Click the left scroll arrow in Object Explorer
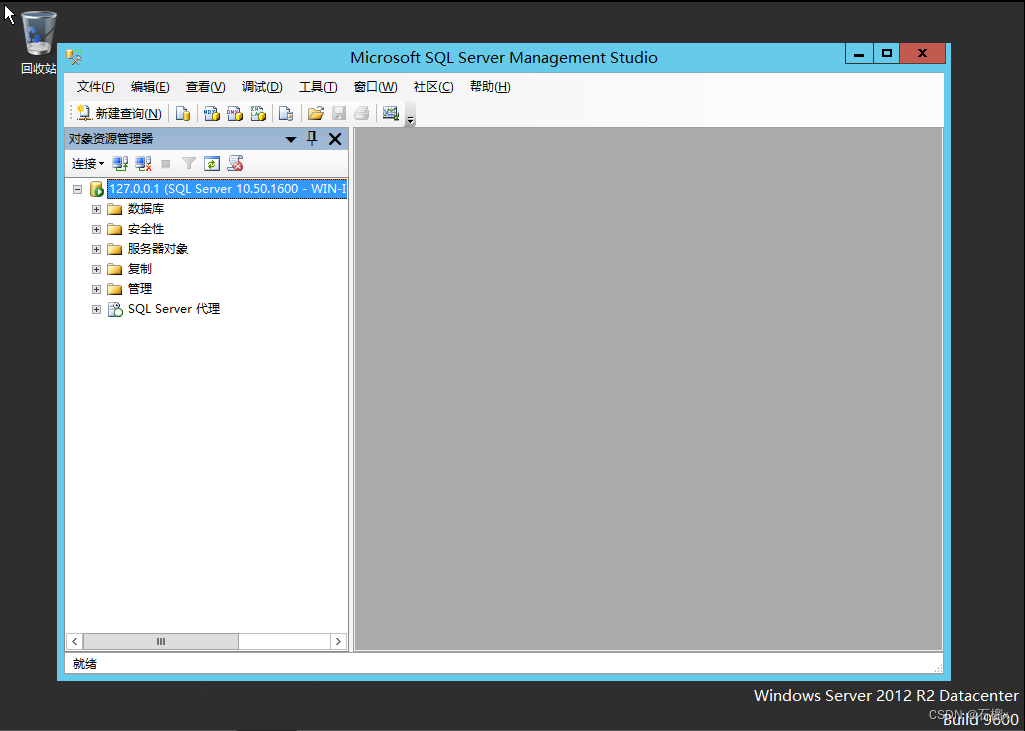 (75, 641)
